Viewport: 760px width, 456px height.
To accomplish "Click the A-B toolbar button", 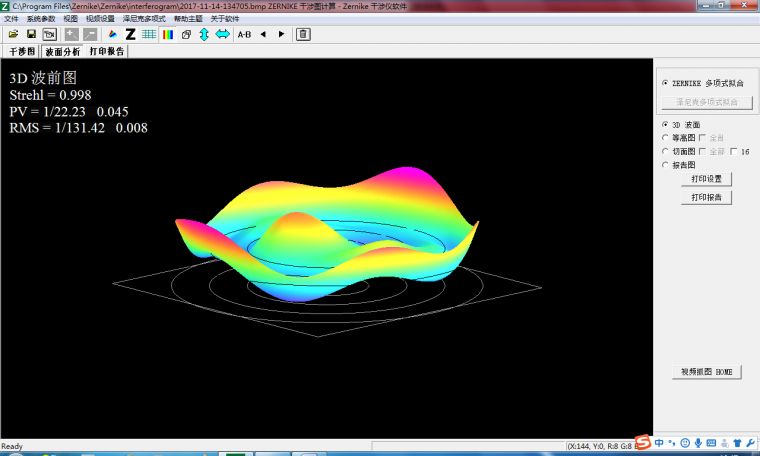I will click(x=244, y=34).
